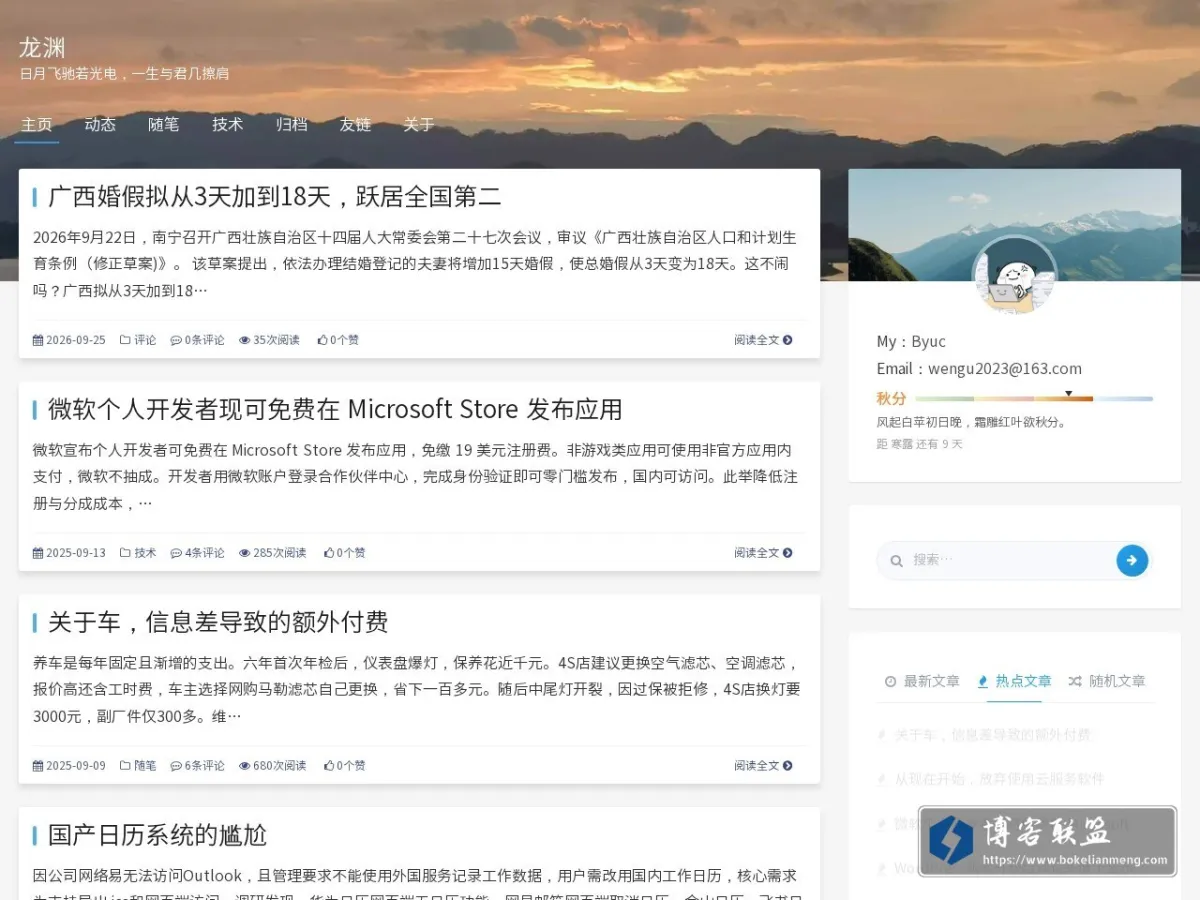The width and height of the screenshot is (1200, 900).
Task: Visit the 友链 menu item
Action: pos(355,125)
